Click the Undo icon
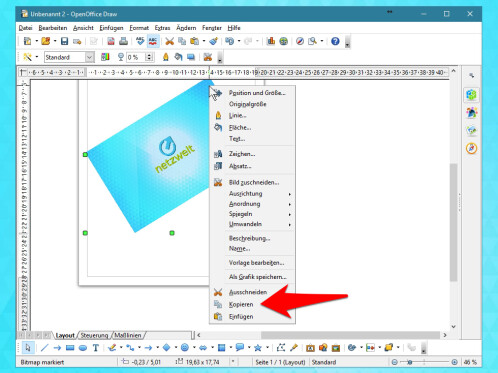 click(230, 41)
